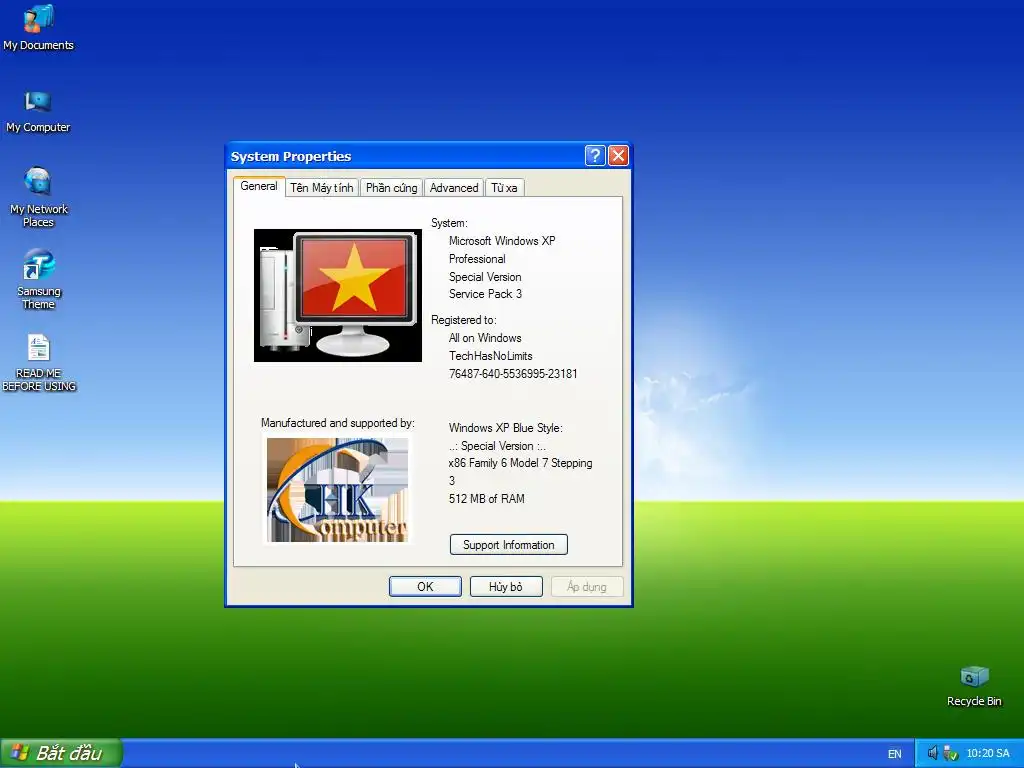Click the TechHasNoLimits text
1024x768 pixels.
tap(490, 356)
